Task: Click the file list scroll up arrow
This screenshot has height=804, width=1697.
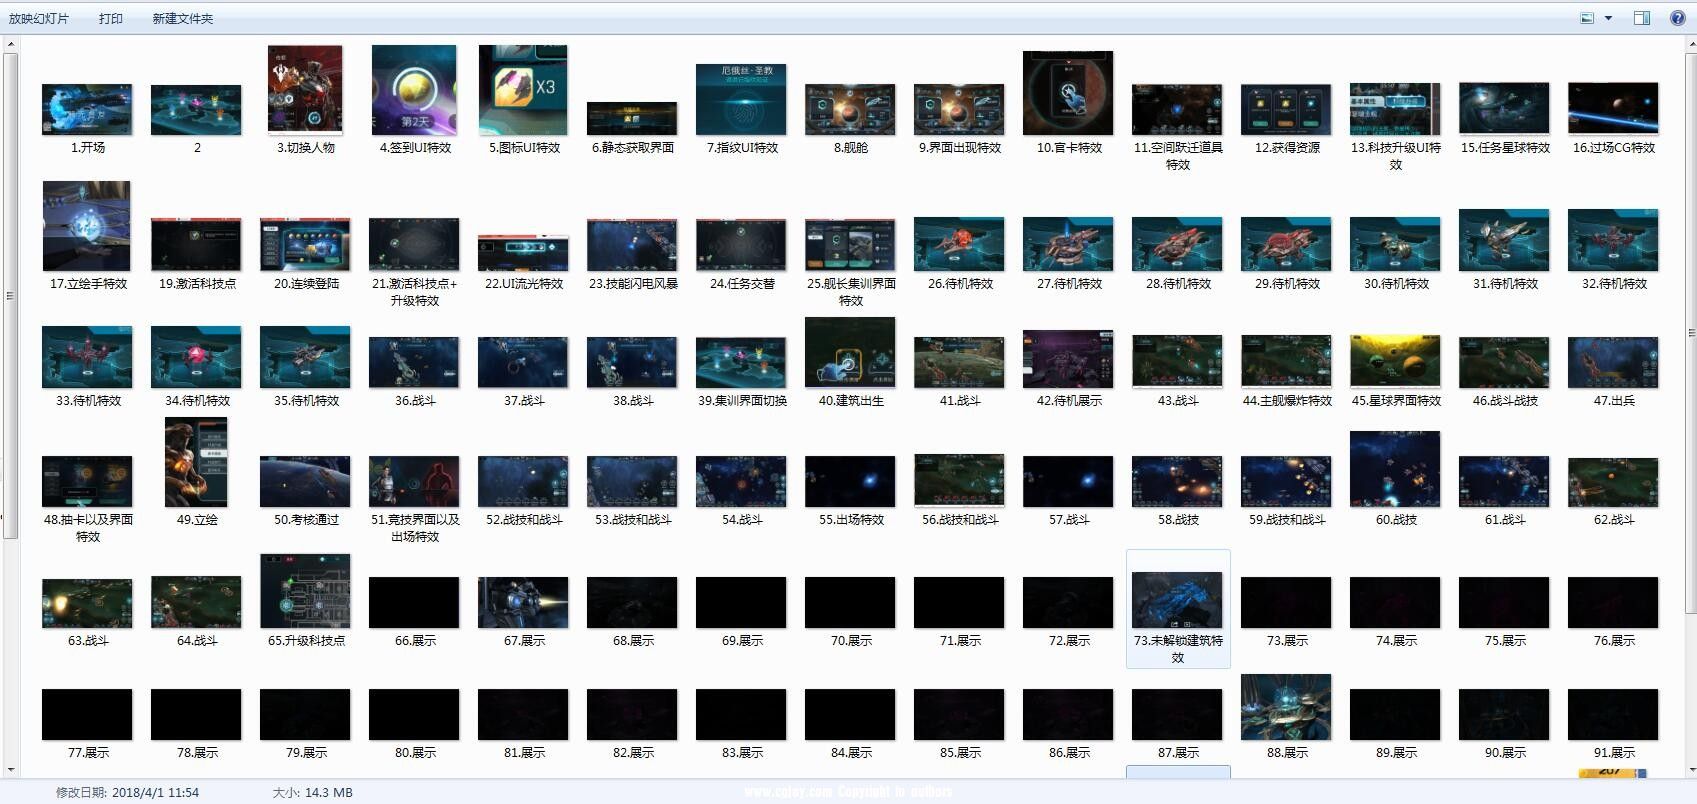Action: 1690,43
